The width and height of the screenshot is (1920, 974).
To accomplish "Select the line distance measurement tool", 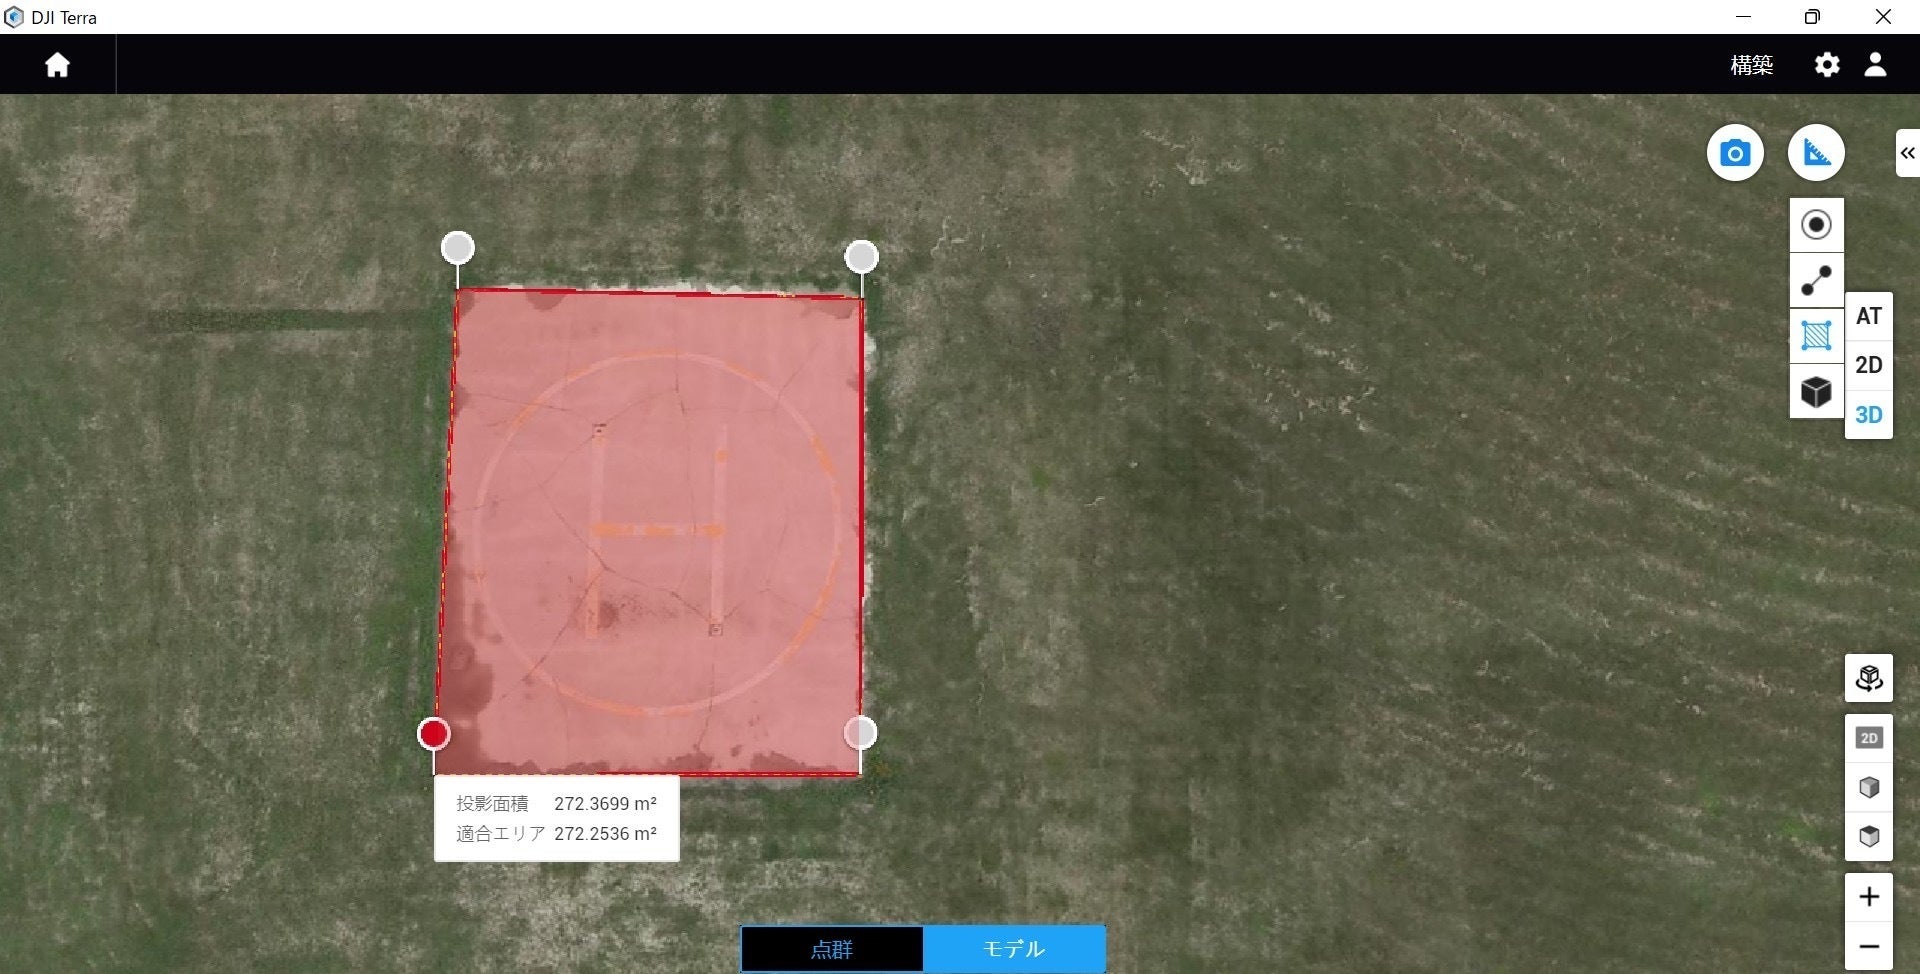I will (x=1816, y=281).
